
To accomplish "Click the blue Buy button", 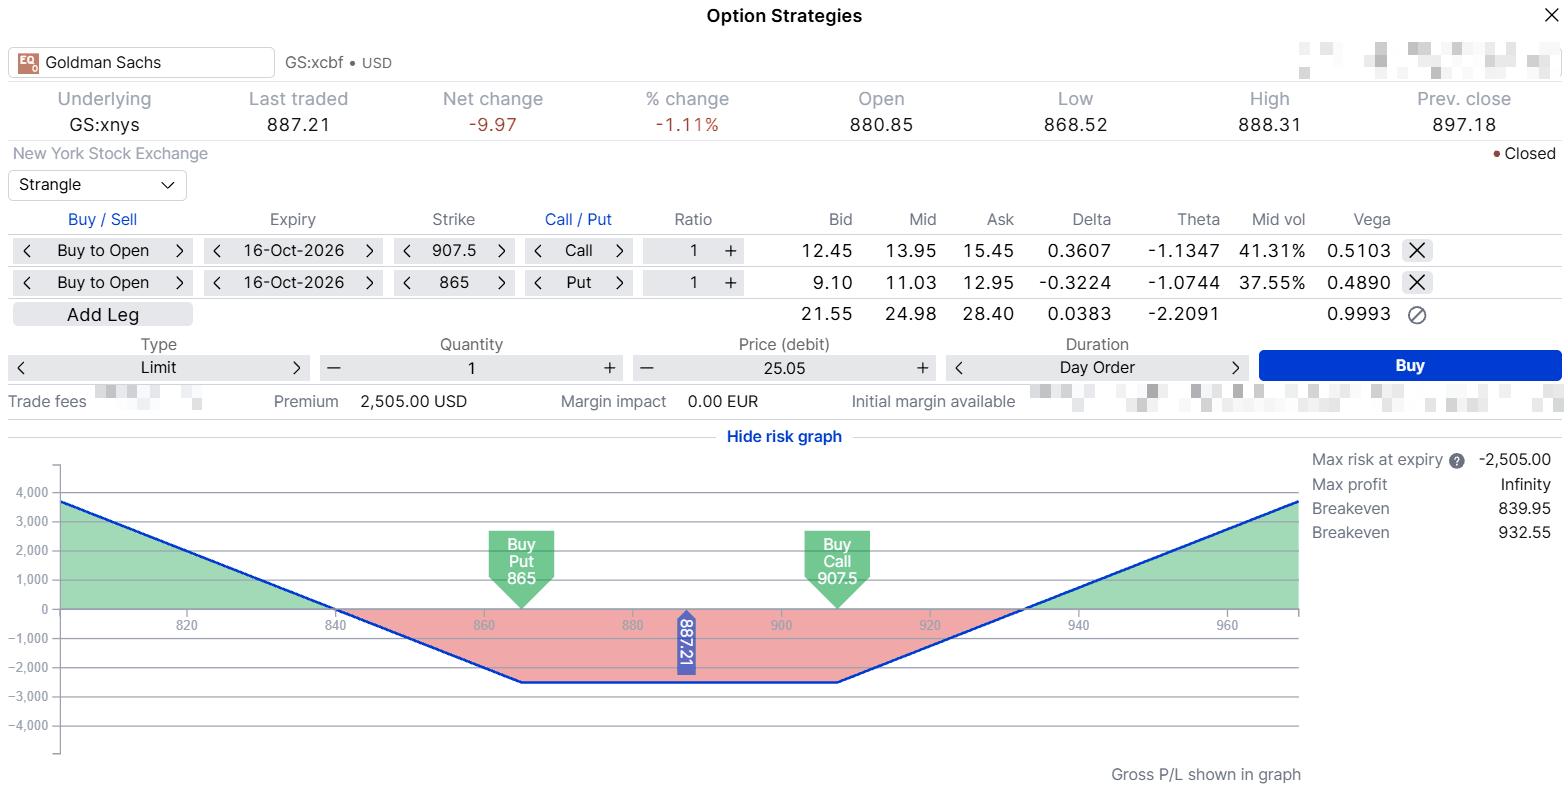I will (x=1410, y=366).
